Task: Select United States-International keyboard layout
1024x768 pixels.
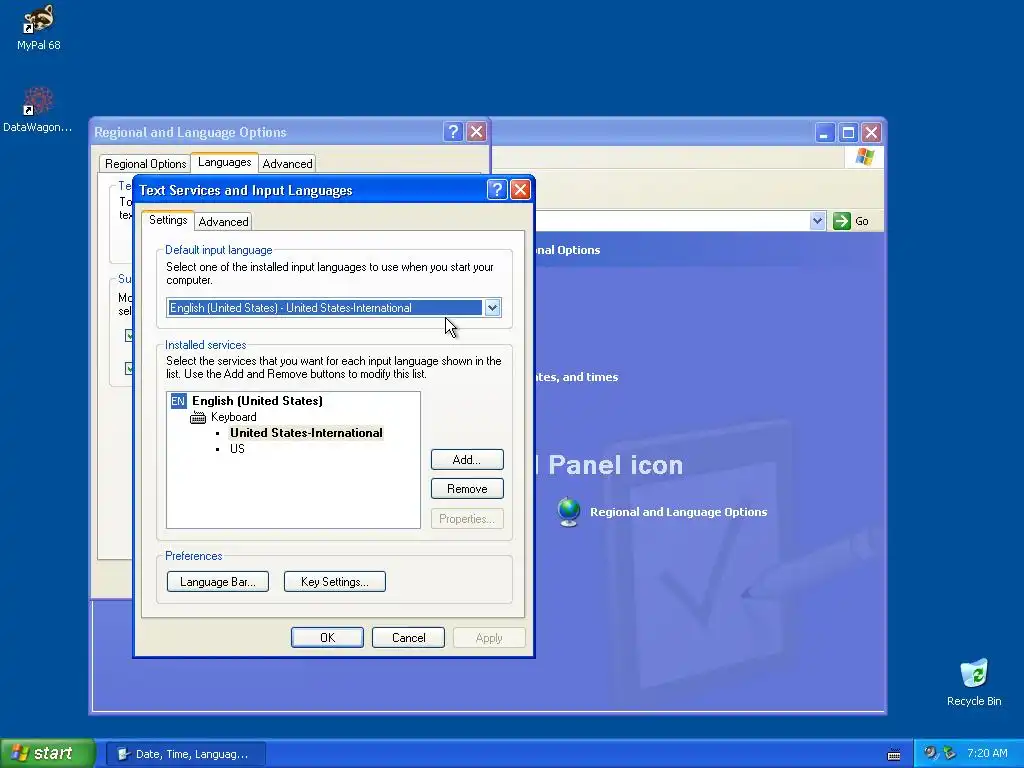Action: pyautogui.click(x=306, y=433)
